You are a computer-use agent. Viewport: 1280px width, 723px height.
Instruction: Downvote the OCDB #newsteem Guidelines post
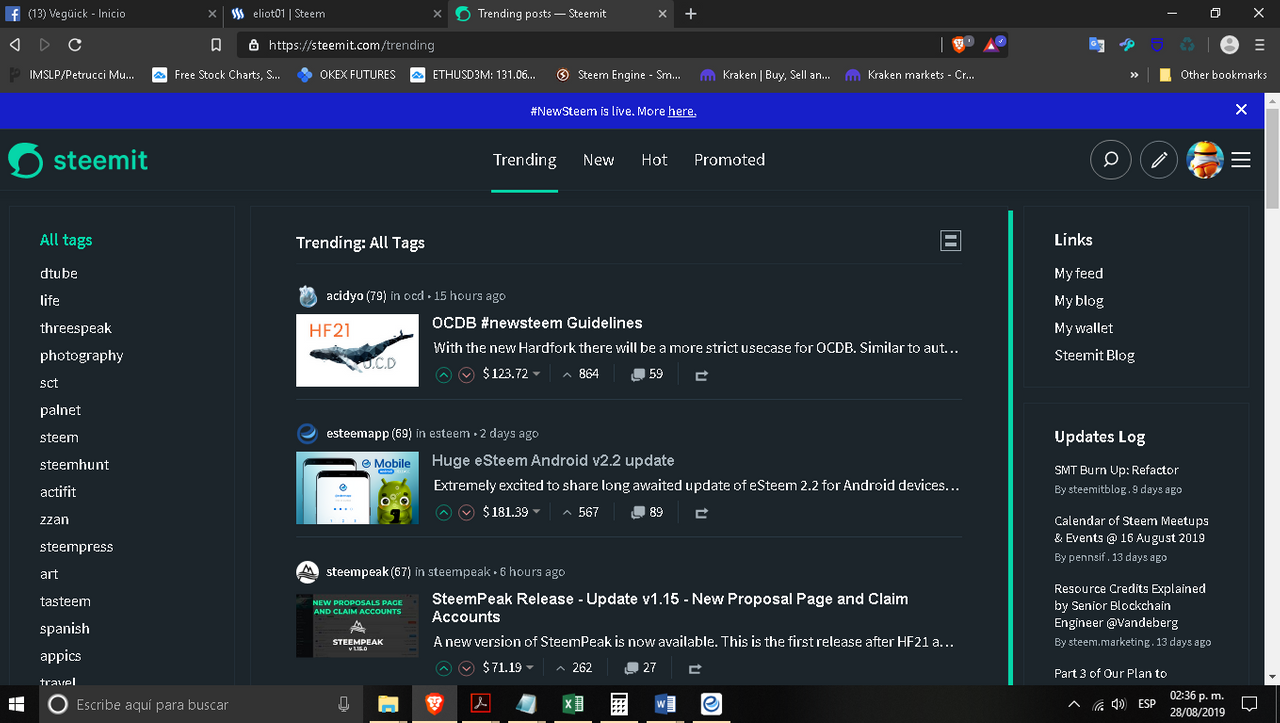pos(466,375)
